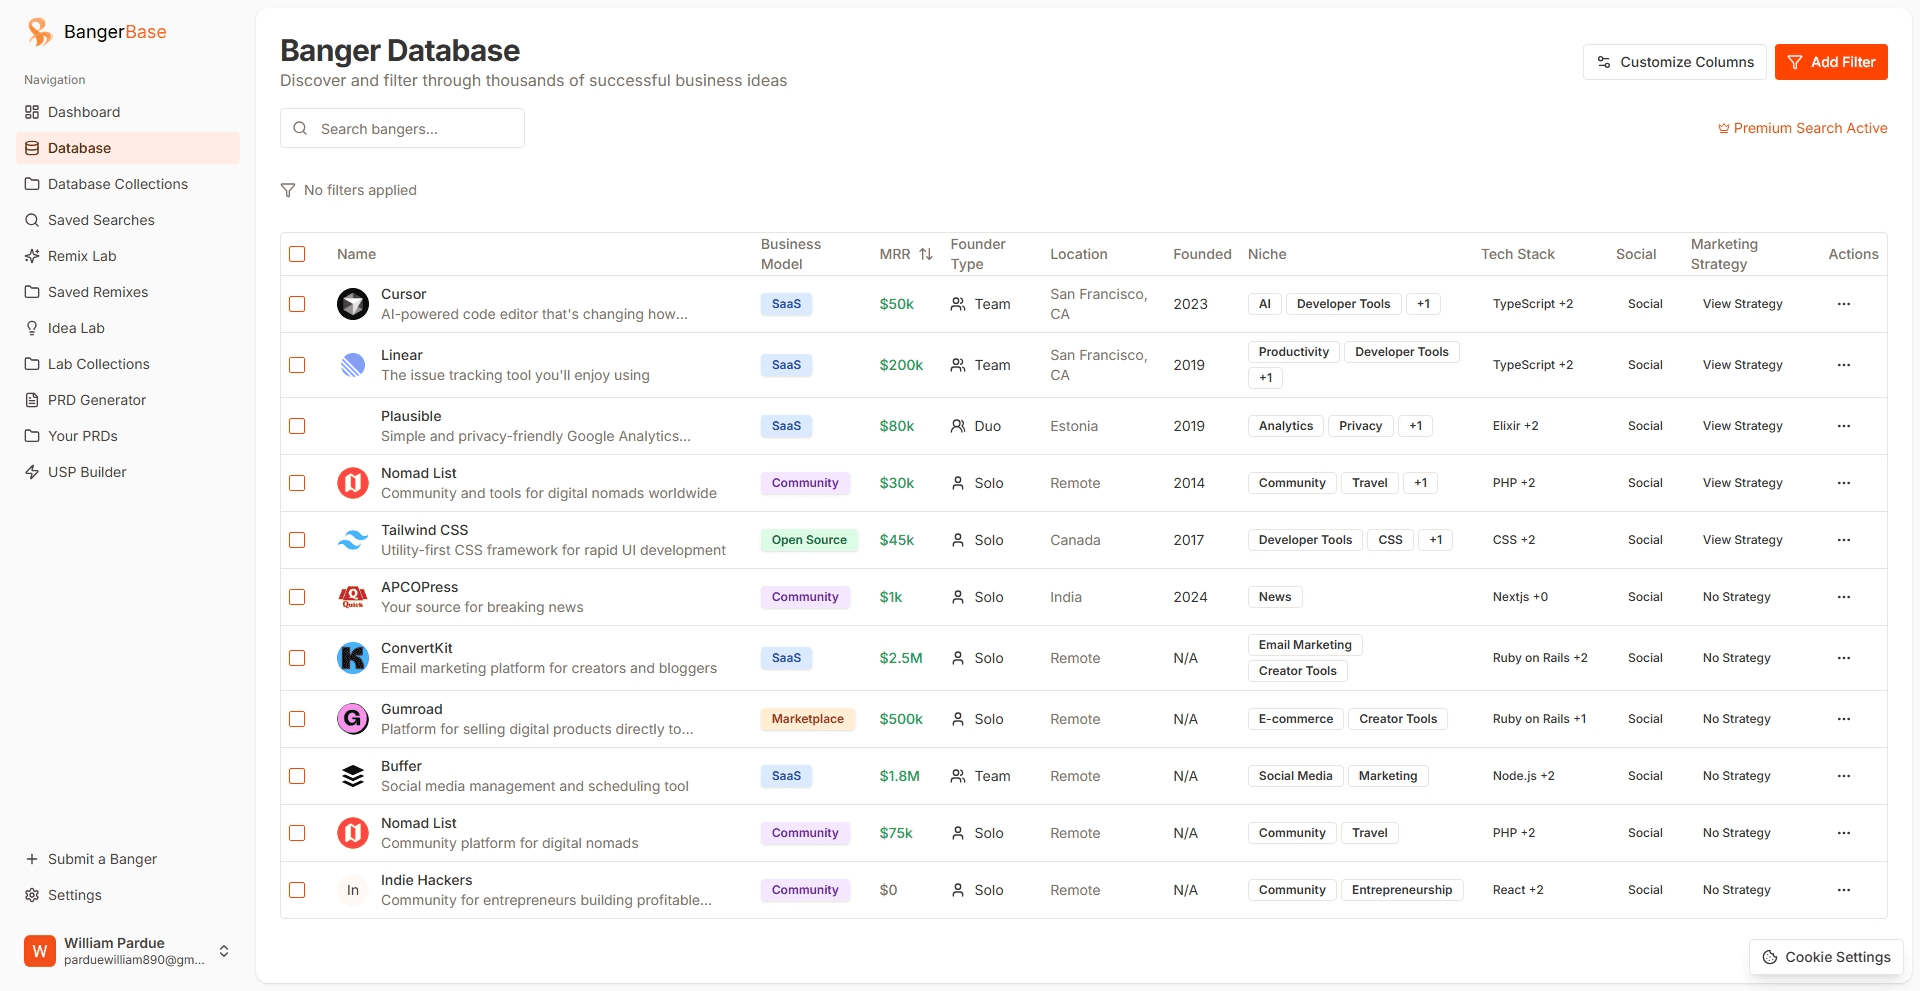Click the Buffer stacked-layers logo
1920x991 pixels.
(x=353, y=776)
